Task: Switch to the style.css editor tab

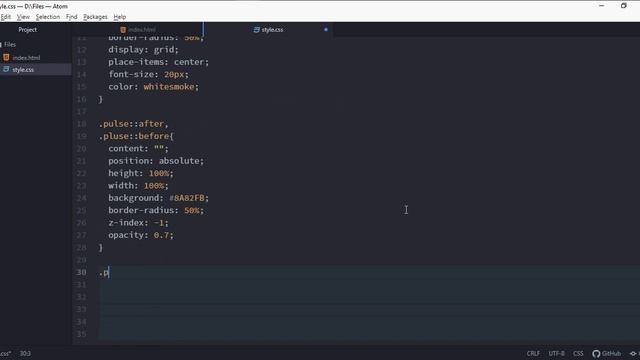Action: click(x=268, y=29)
